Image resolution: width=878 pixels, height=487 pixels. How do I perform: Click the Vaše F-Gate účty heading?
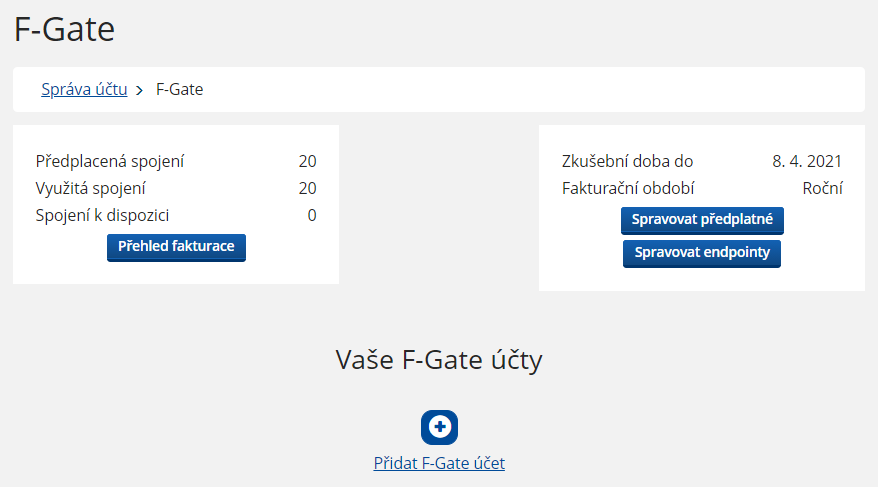(x=439, y=360)
